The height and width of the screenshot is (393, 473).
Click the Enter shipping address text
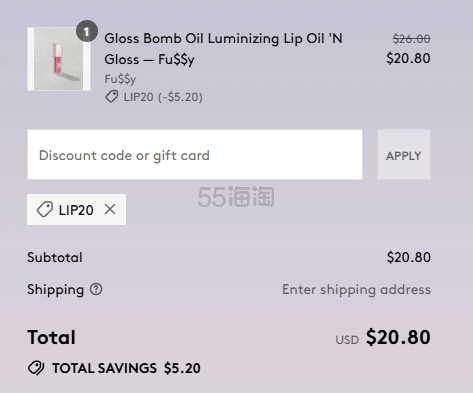point(356,289)
